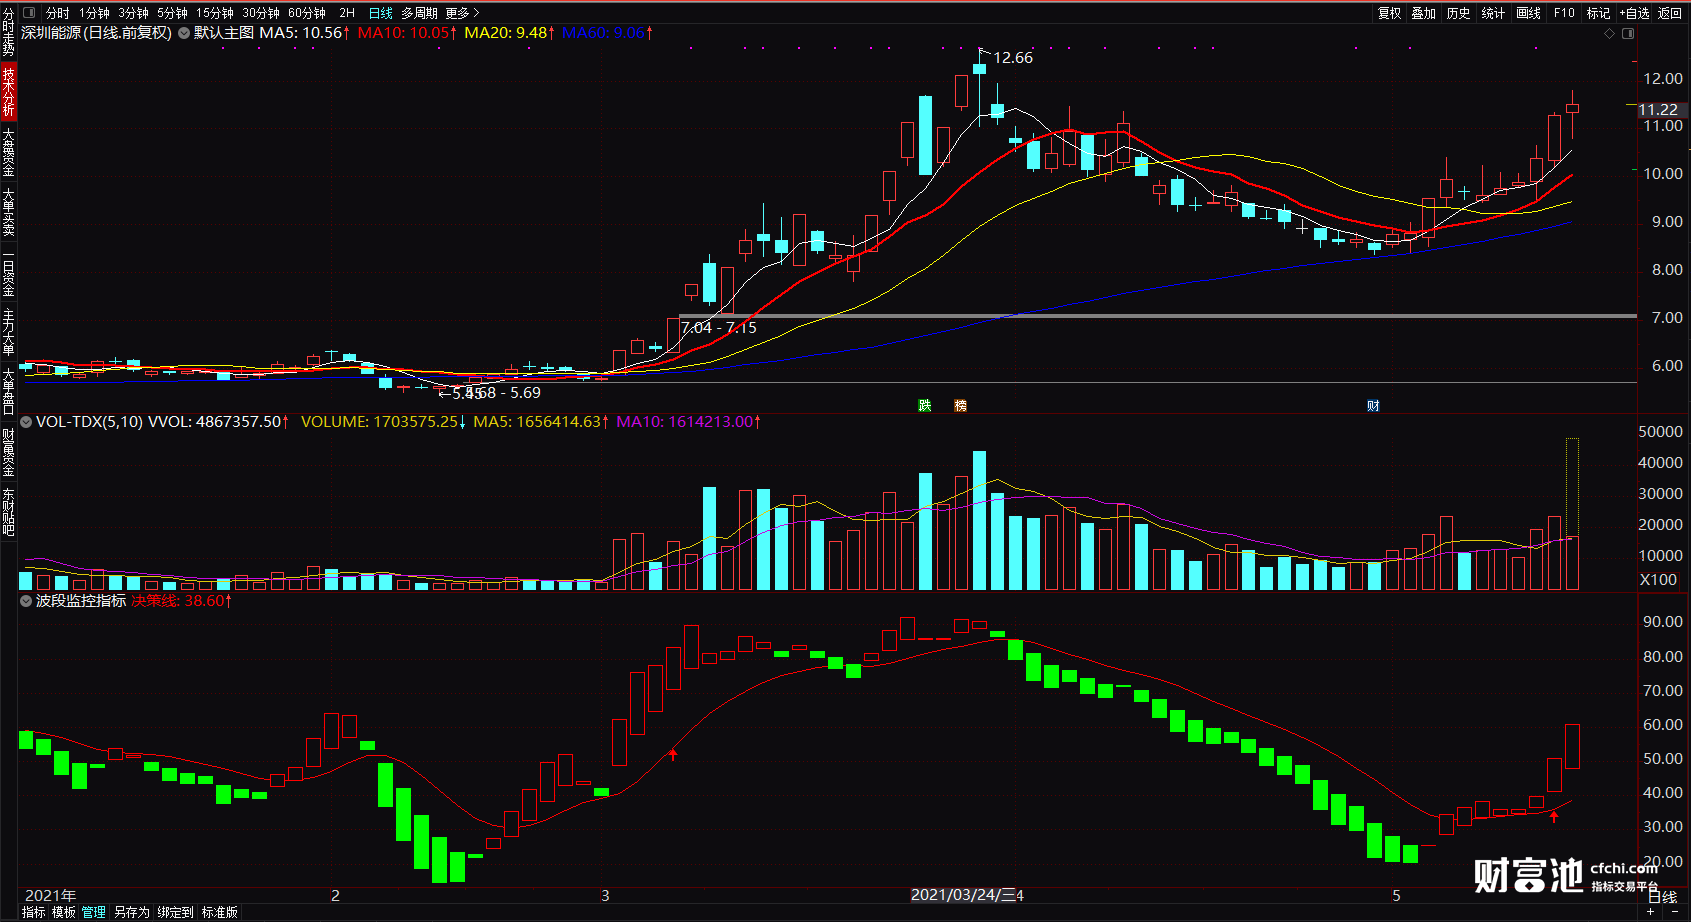The height and width of the screenshot is (922, 1691).
Task: Click the 叠加 overlay button
Action: pyautogui.click(x=1424, y=13)
